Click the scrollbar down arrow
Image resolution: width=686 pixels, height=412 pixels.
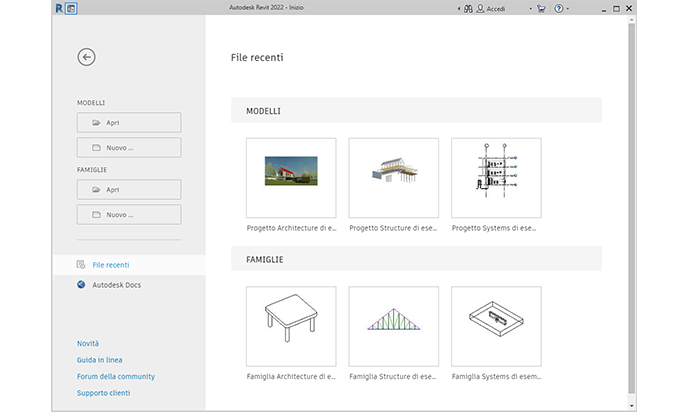click(631, 406)
